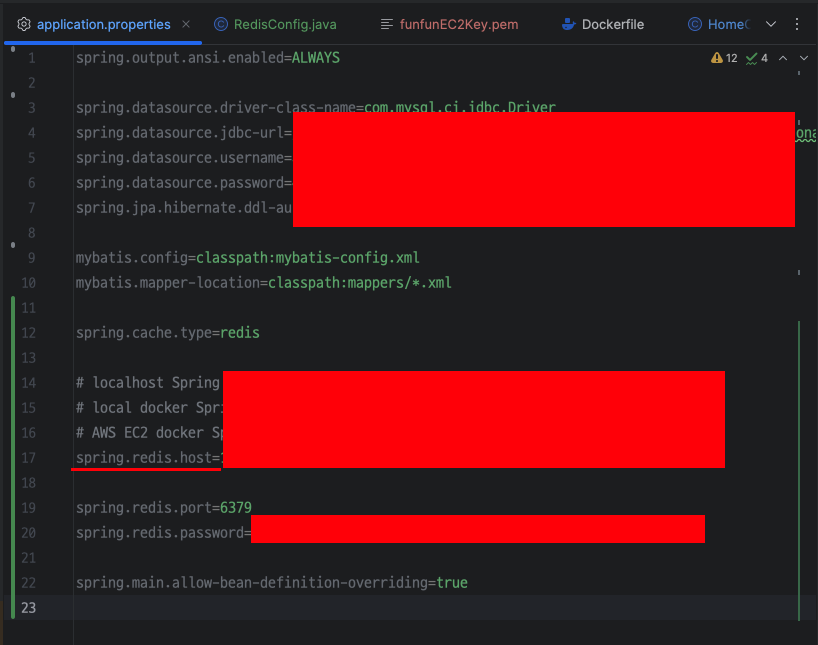Click line number 1 in gutter
Viewport: 818px width, 645px height.
tap(32, 58)
